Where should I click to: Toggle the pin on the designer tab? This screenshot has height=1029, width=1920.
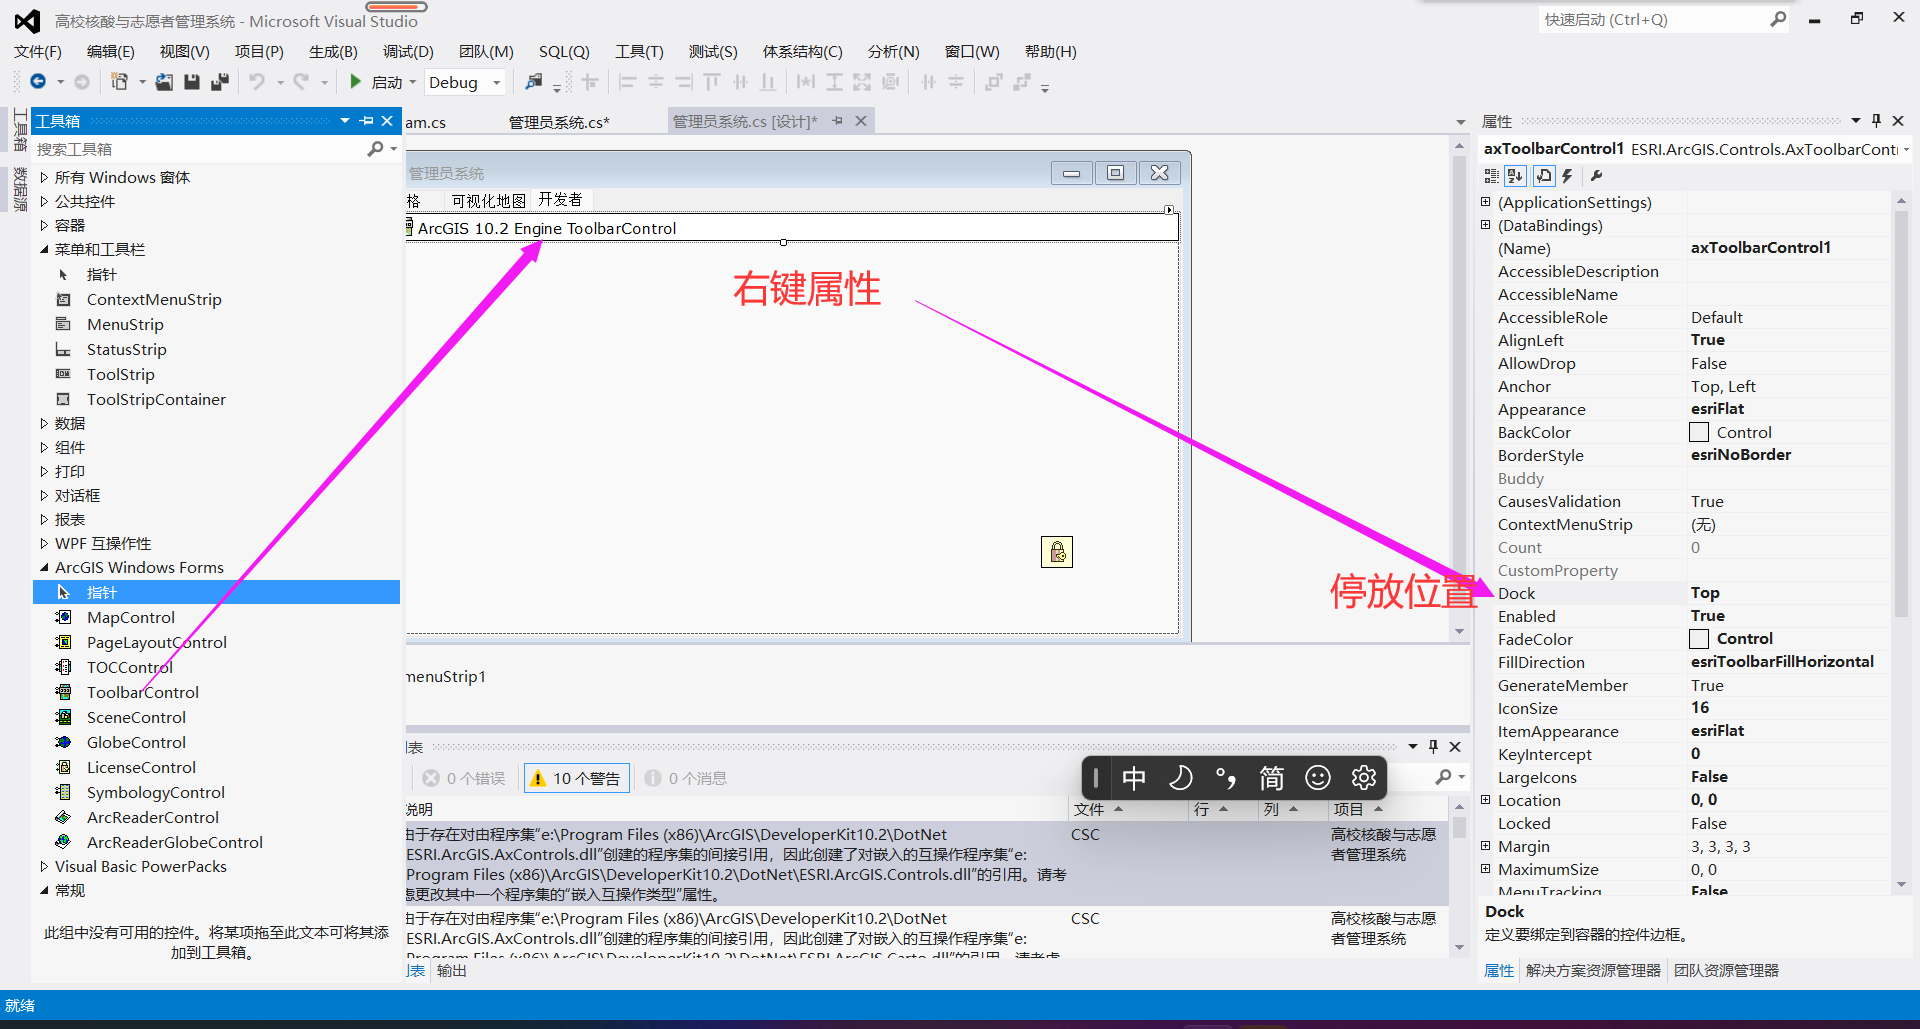click(837, 121)
